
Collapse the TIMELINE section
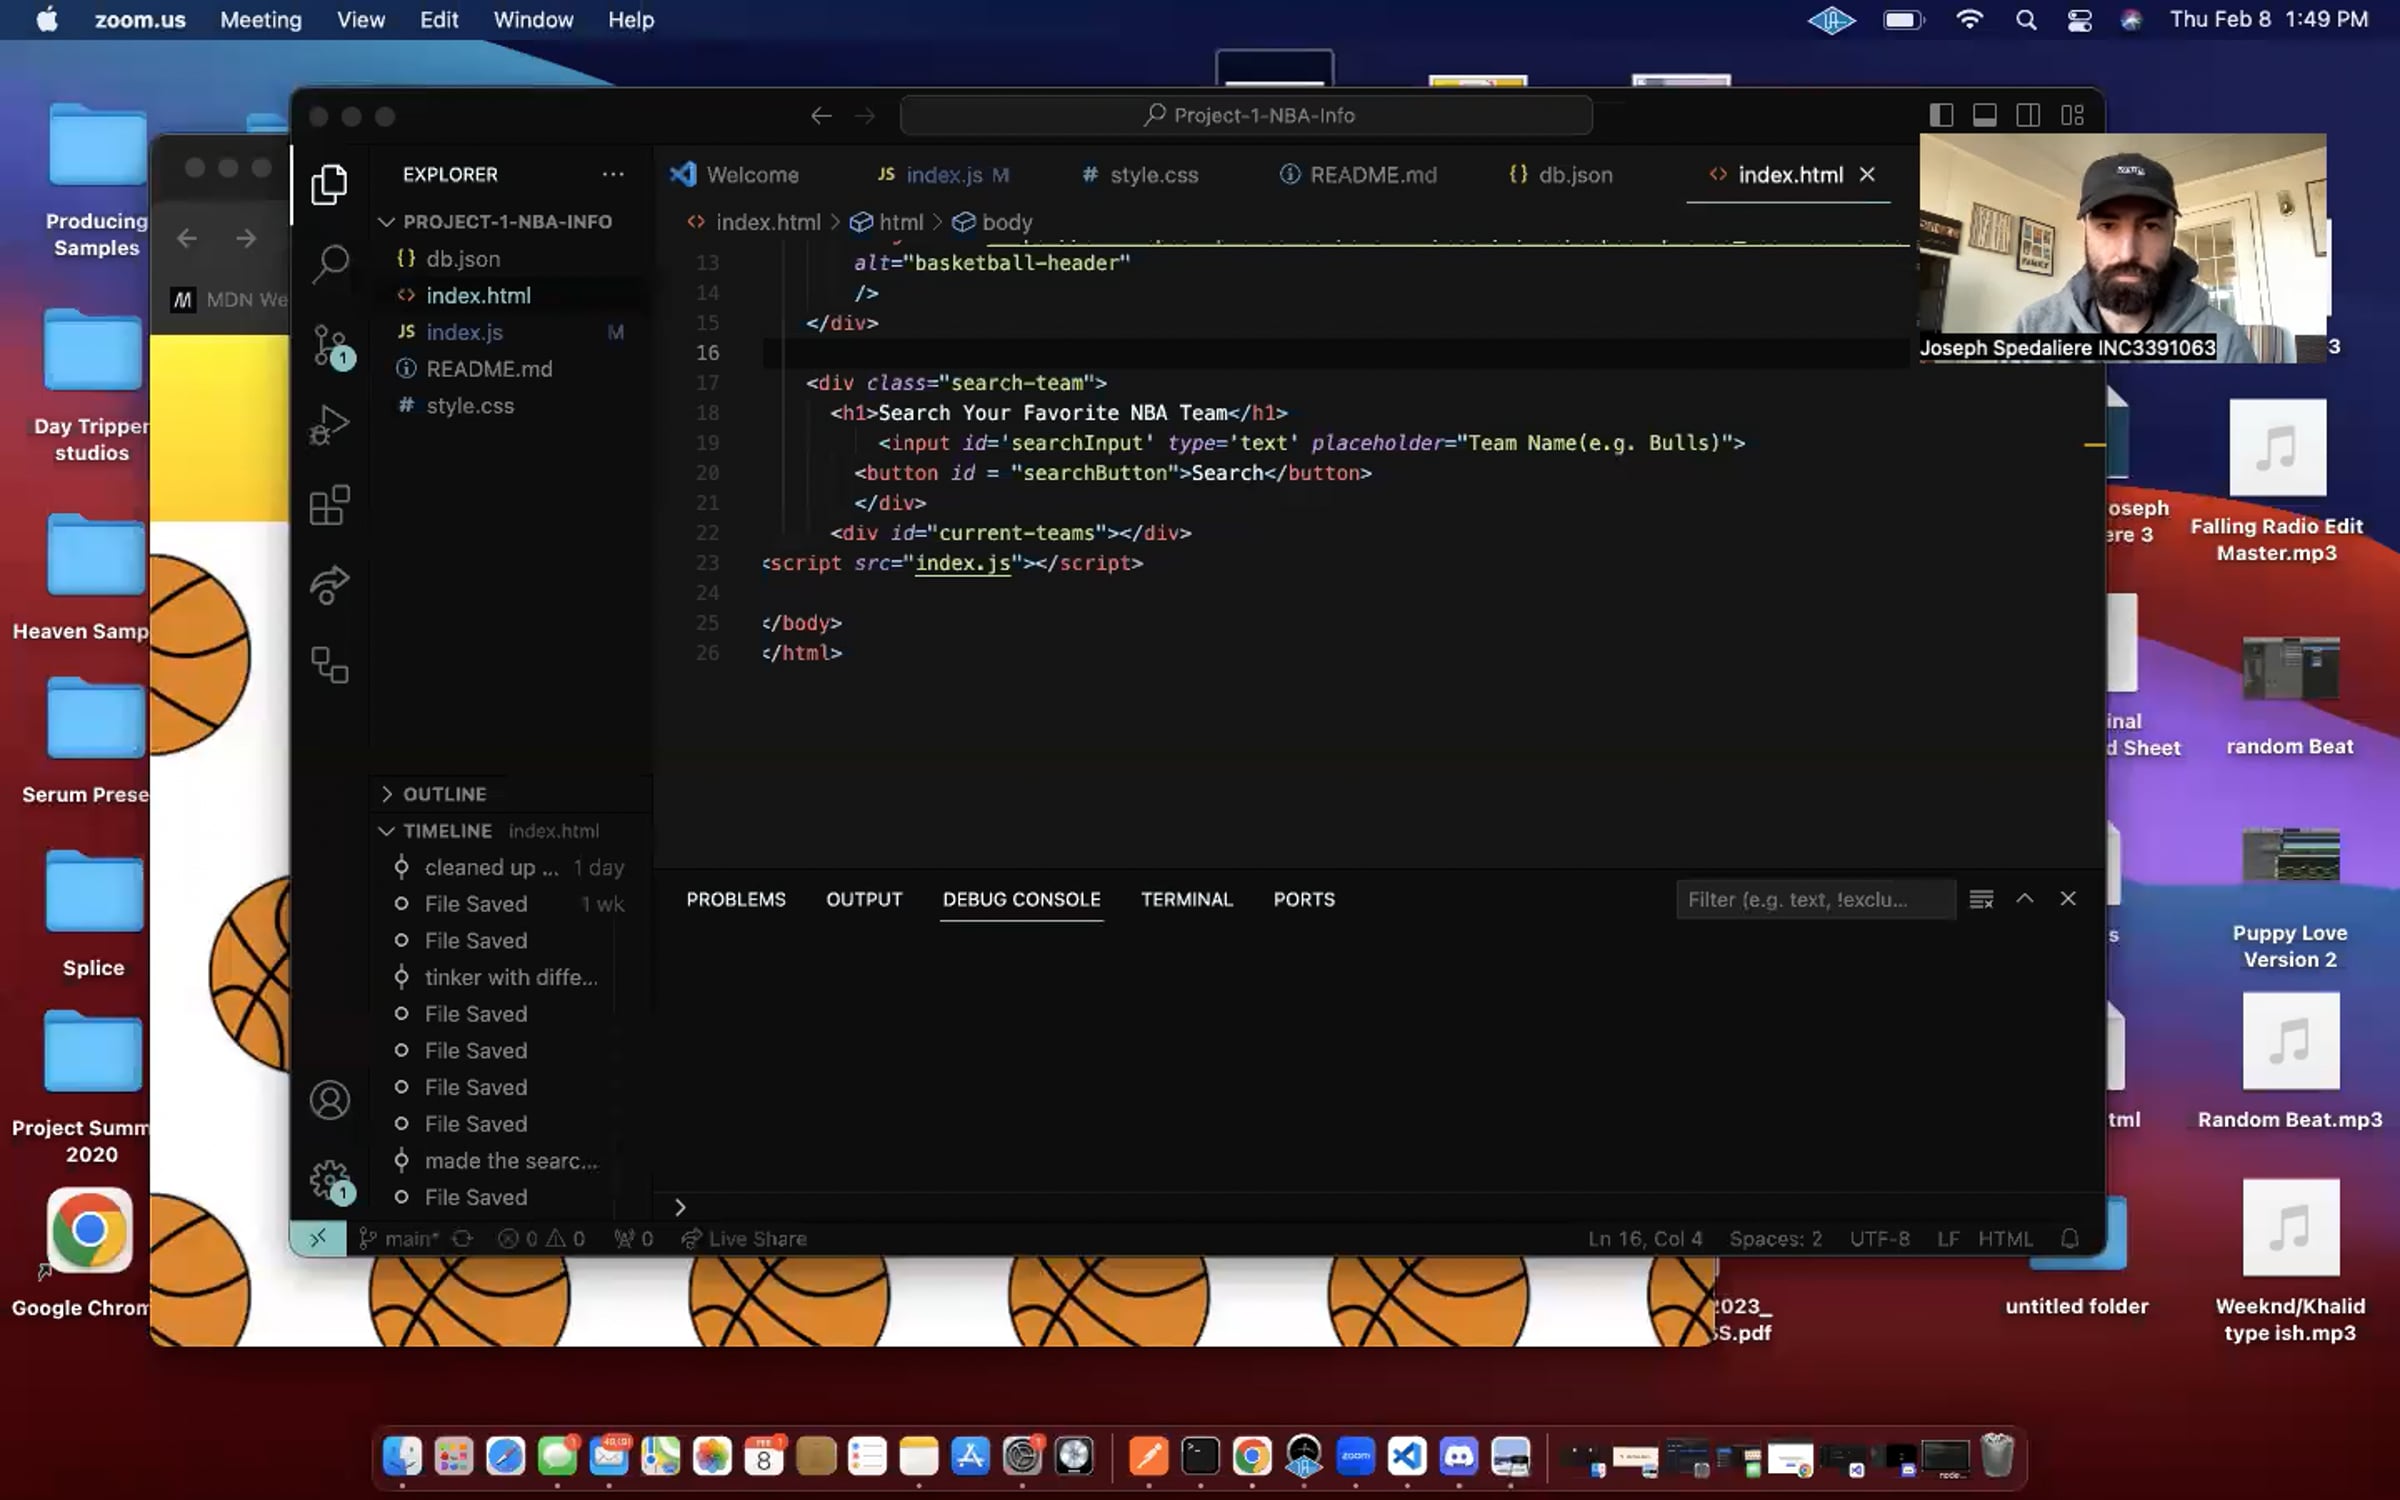point(446,831)
